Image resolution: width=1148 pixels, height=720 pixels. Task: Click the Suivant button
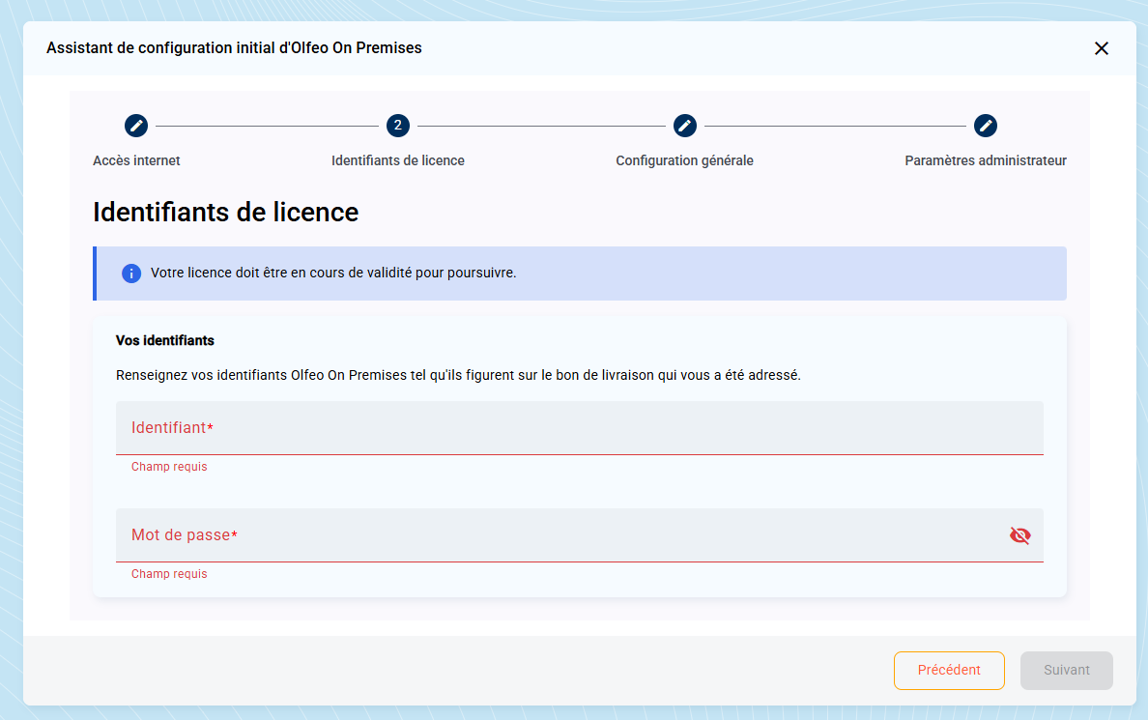pyautogui.click(x=1066, y=670)
